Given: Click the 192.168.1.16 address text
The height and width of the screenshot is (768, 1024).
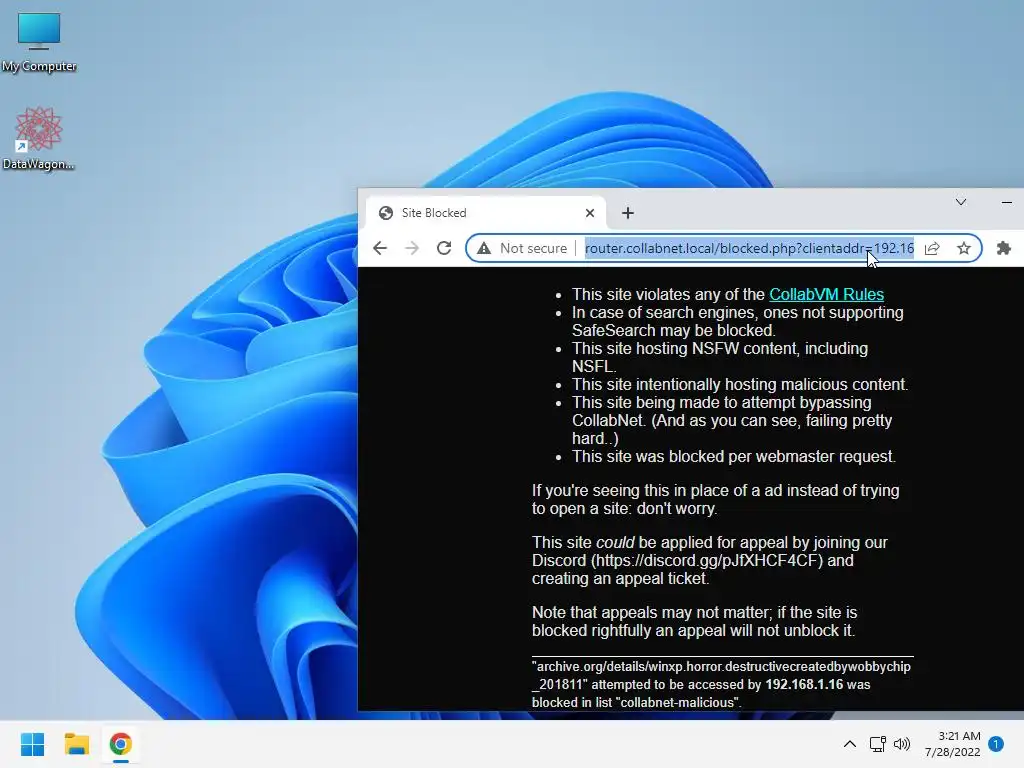Looking at the screenshot, I should pyautogui.click(x=804, y=684).
